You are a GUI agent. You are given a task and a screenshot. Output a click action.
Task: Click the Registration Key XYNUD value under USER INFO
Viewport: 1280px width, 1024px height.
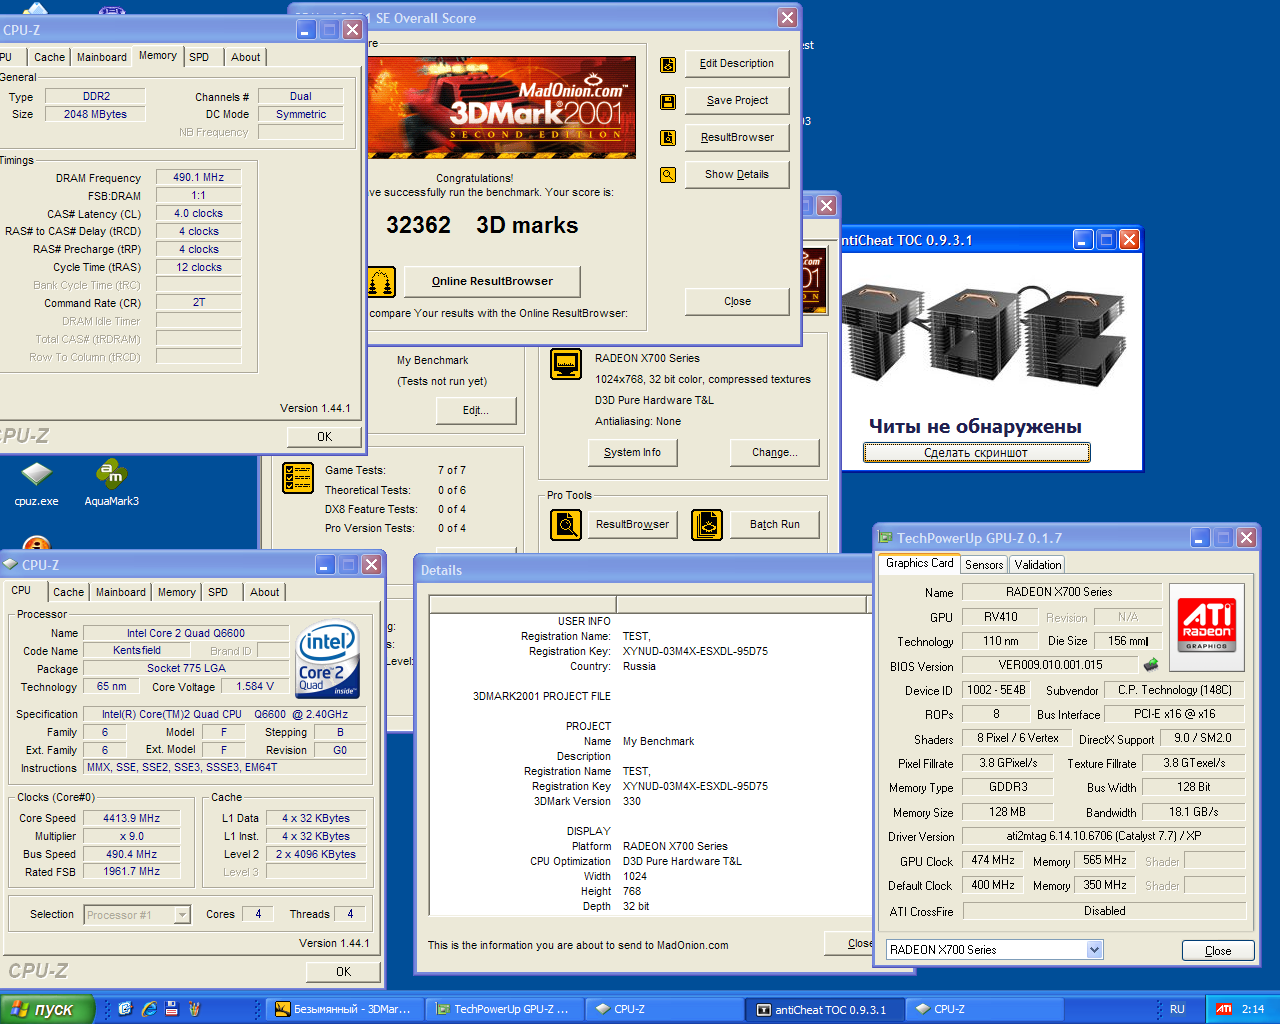695,651
